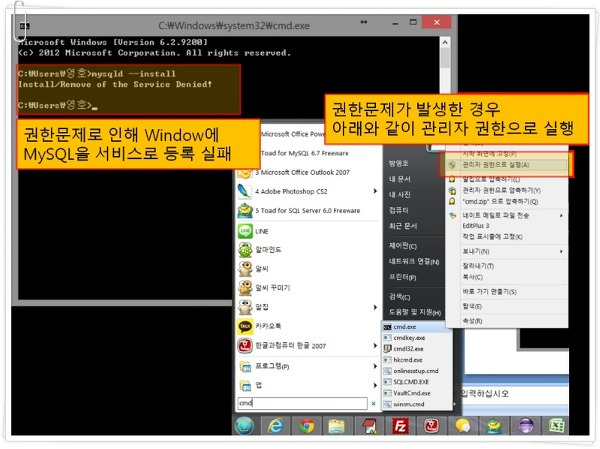This screenshot has width=600, height=449.
Task: Click the 카카오톡 icon in Start menu
Action: pos(245,326)
